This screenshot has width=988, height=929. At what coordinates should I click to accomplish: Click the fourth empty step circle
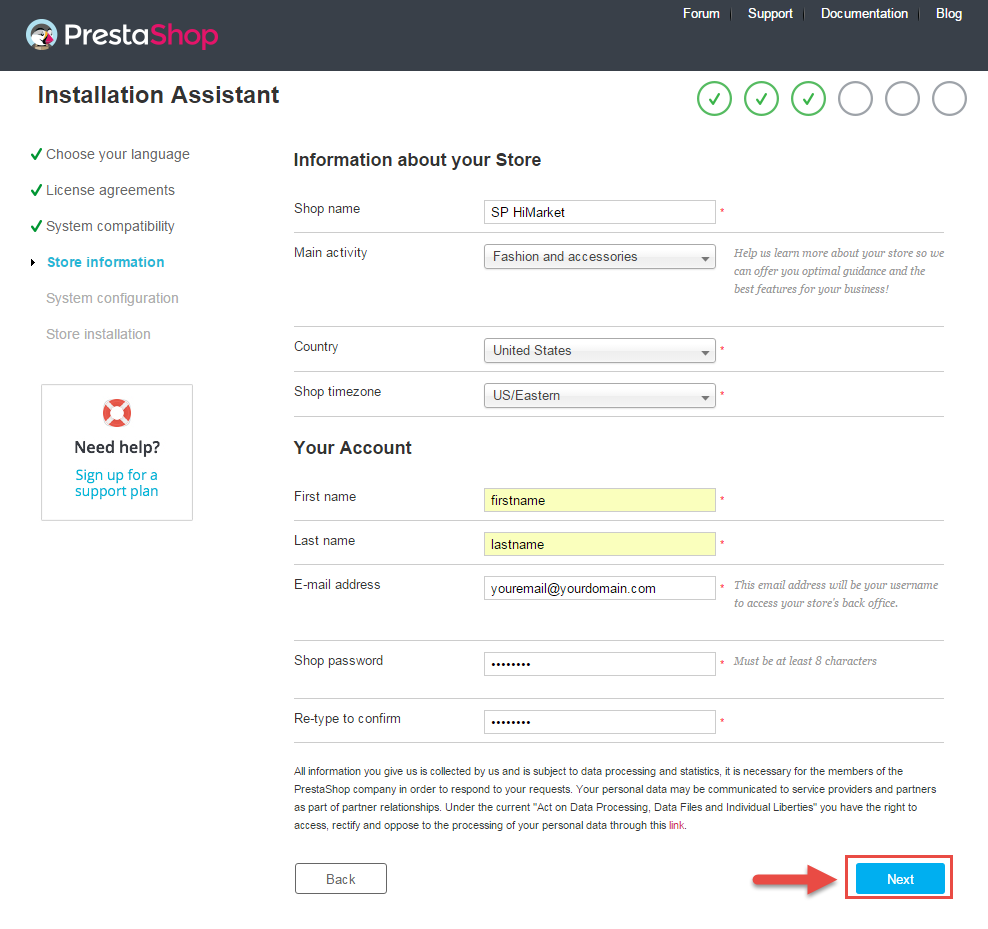[x=855, y=99]
